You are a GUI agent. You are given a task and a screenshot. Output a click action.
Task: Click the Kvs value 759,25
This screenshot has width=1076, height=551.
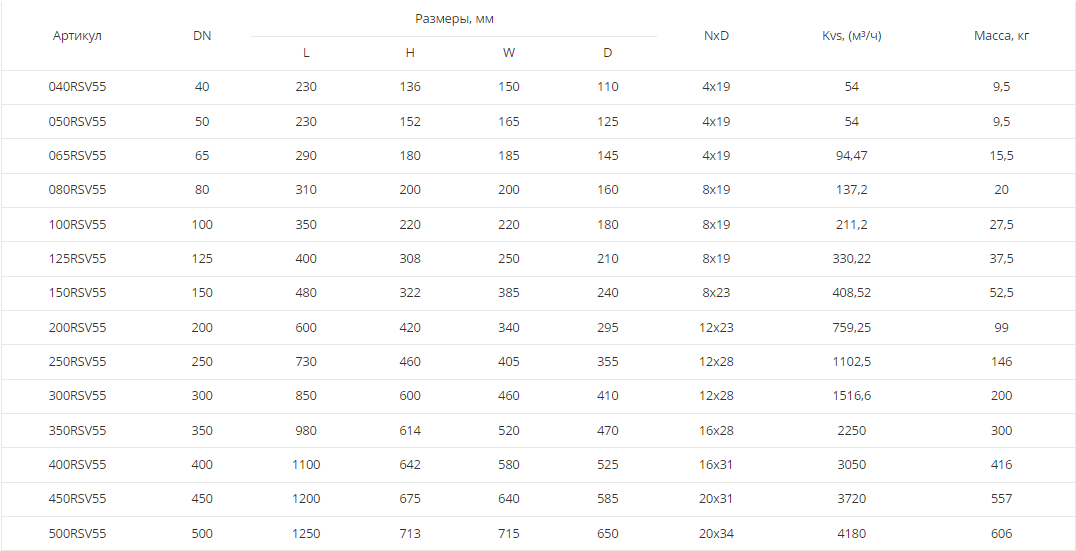(x=852, y=327)
